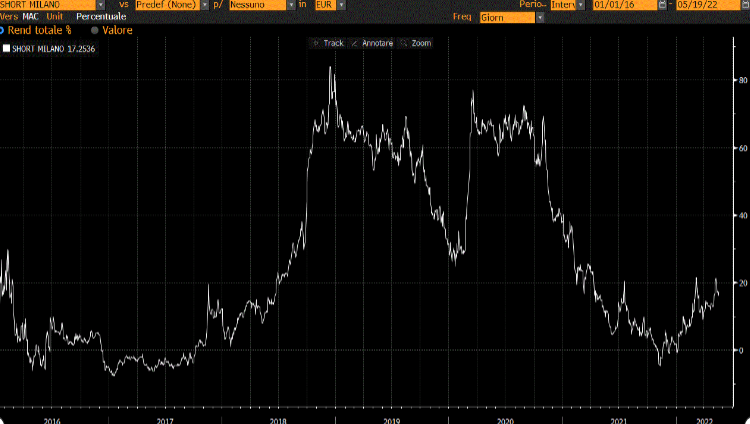Activate the Zoom magnifier tool
The width and height of the screenshot is (750, 424).
click(x=415, y=43)
